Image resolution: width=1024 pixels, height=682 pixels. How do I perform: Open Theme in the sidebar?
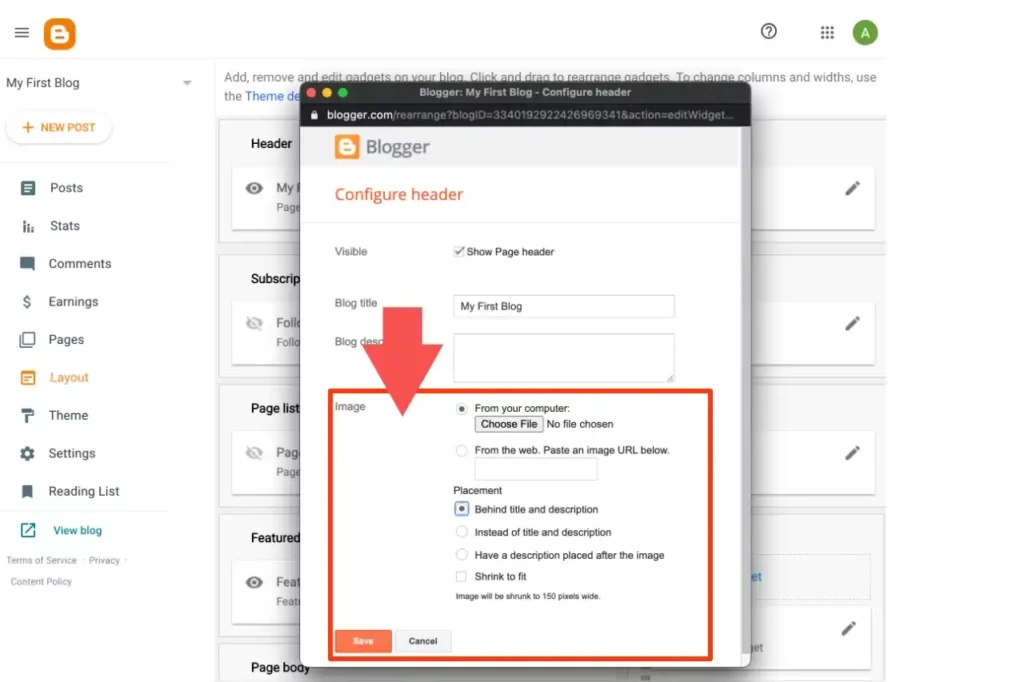(x=68, y=415)
